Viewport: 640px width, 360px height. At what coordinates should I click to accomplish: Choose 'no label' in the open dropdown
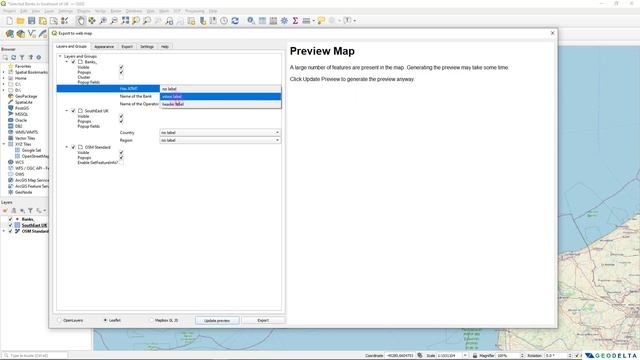point(220,89)
